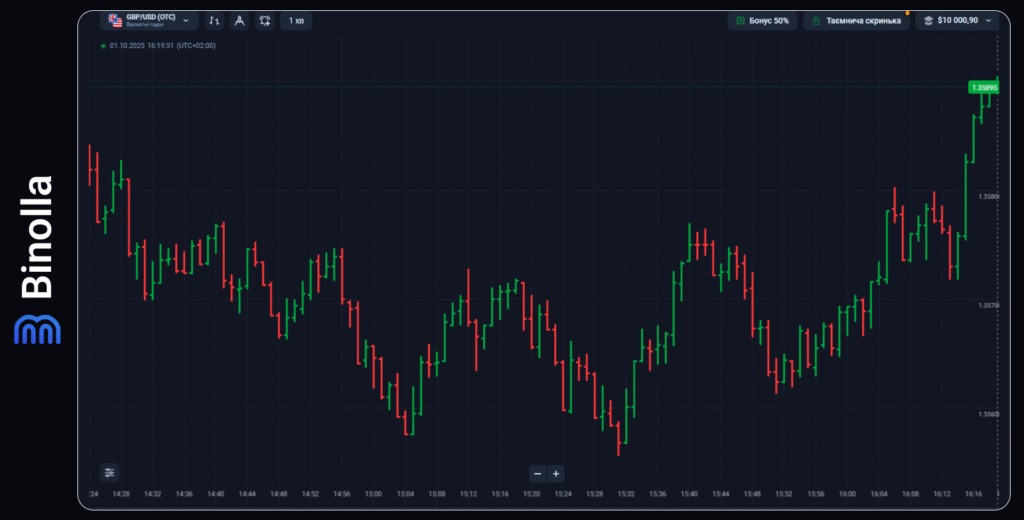Click the 16:00 time axis label
Image resolution: width=1024 pixels, height=520 pixels.
847,494
